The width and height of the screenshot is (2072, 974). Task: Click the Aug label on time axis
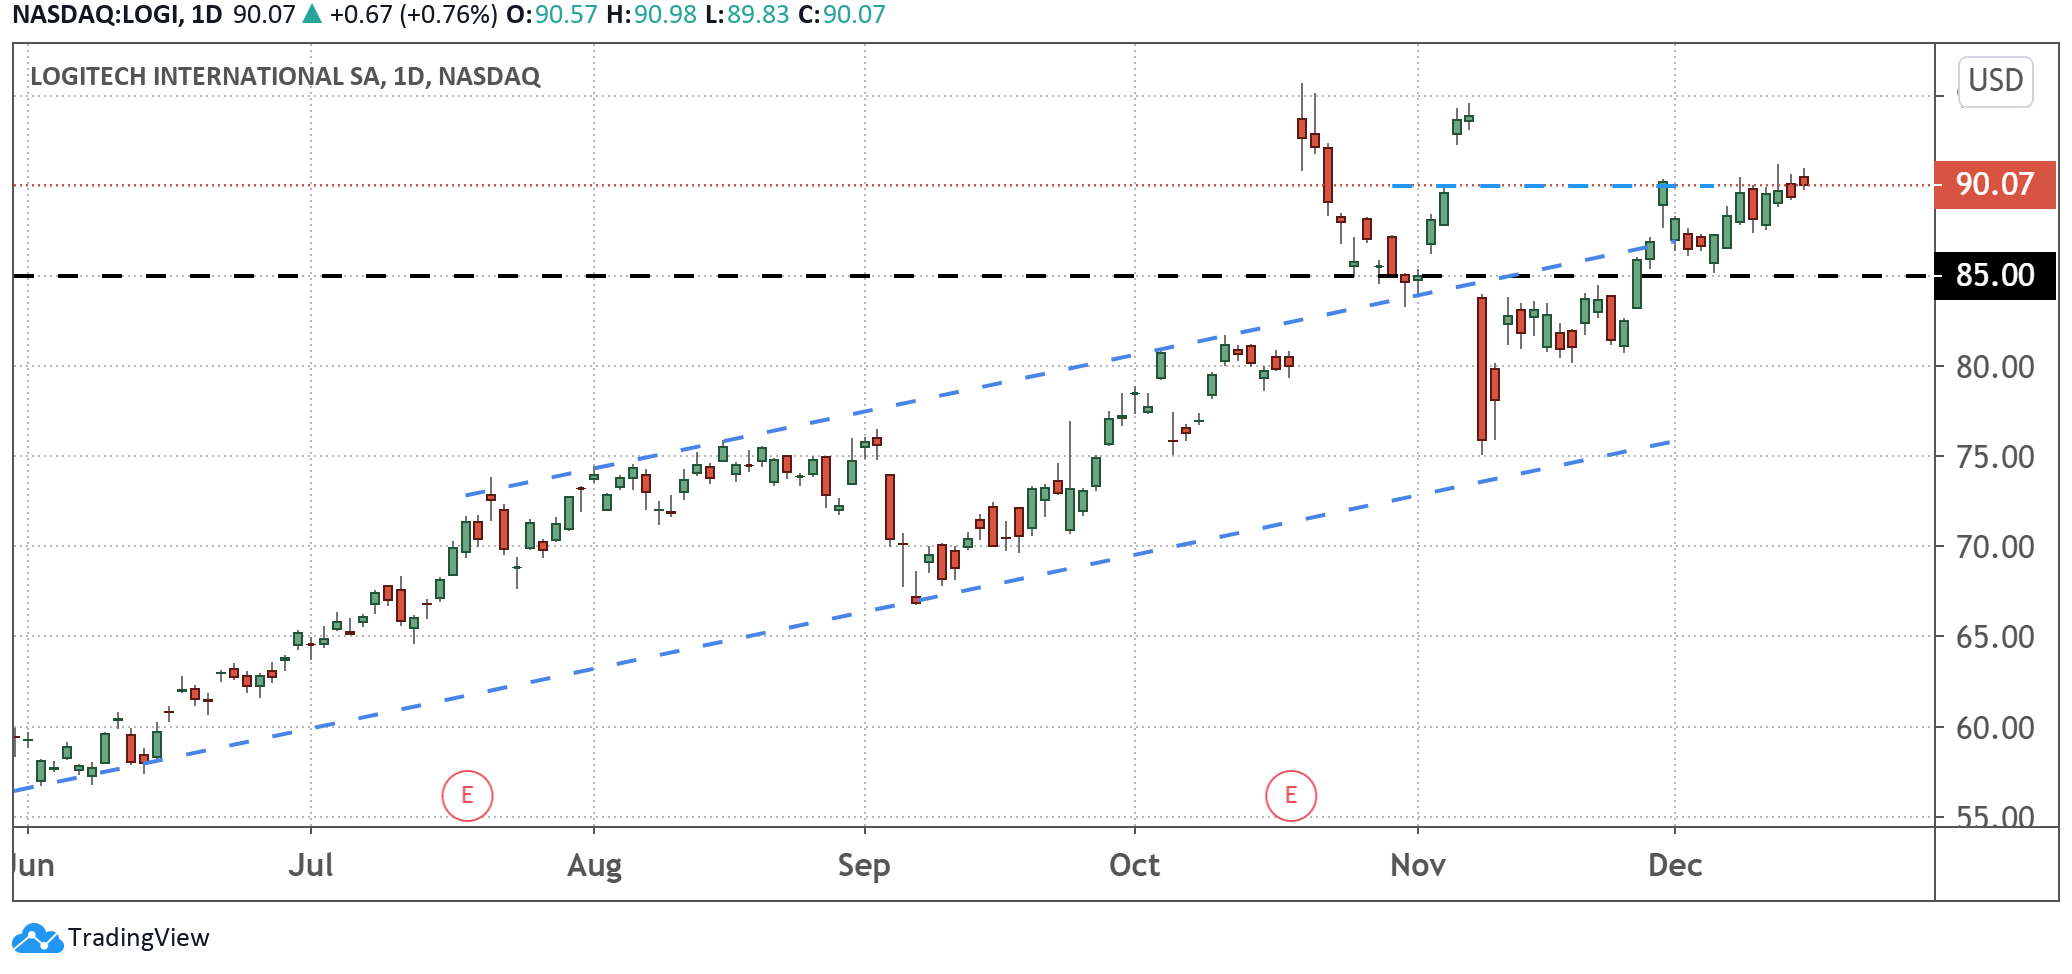pyautogui.click(x=594, y=865)
